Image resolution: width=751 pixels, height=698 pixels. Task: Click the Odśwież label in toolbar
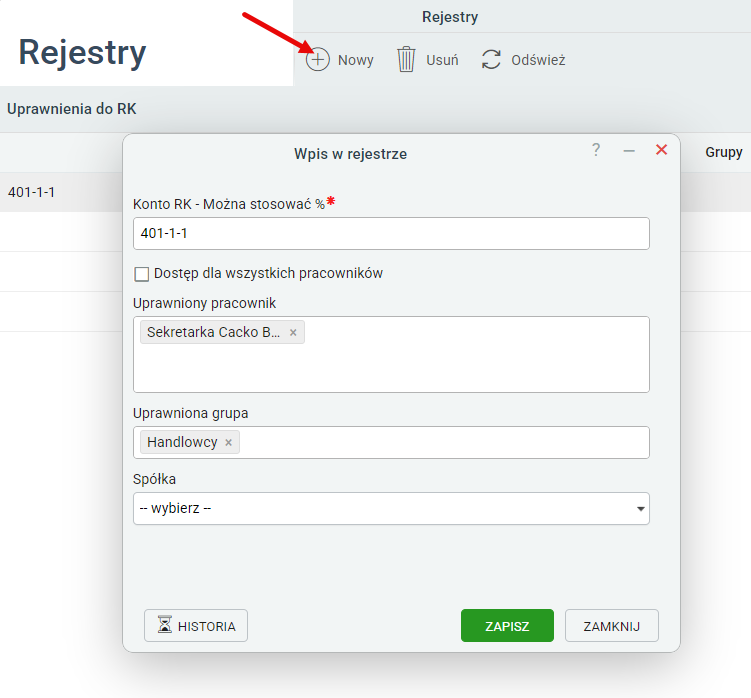tap(538, 60)
